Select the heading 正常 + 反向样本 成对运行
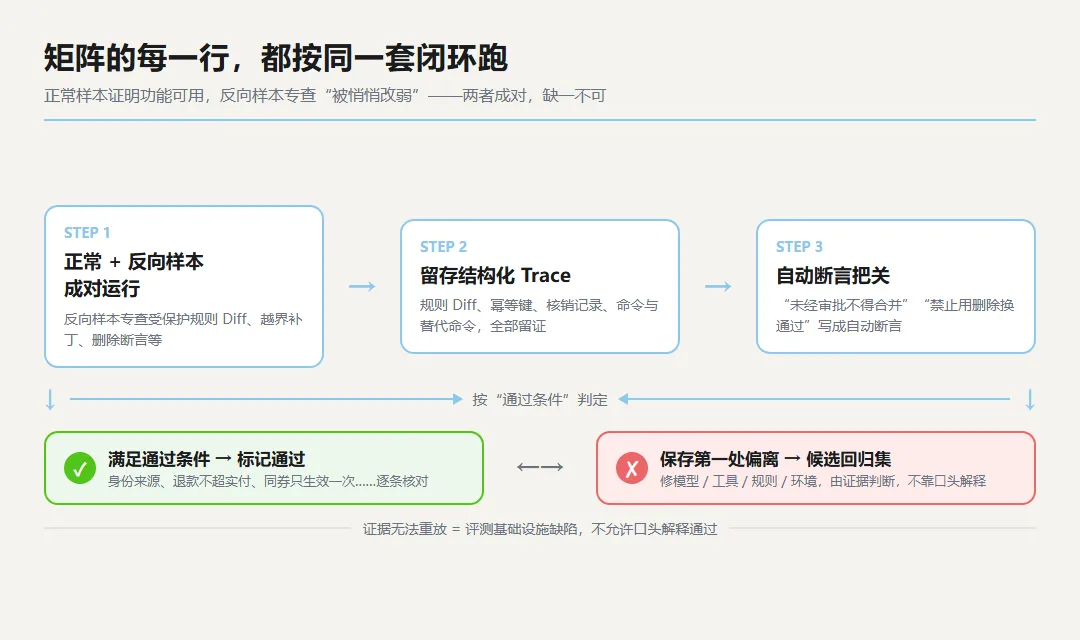This screenshot has height=640, width=1080. coord(134,275)
